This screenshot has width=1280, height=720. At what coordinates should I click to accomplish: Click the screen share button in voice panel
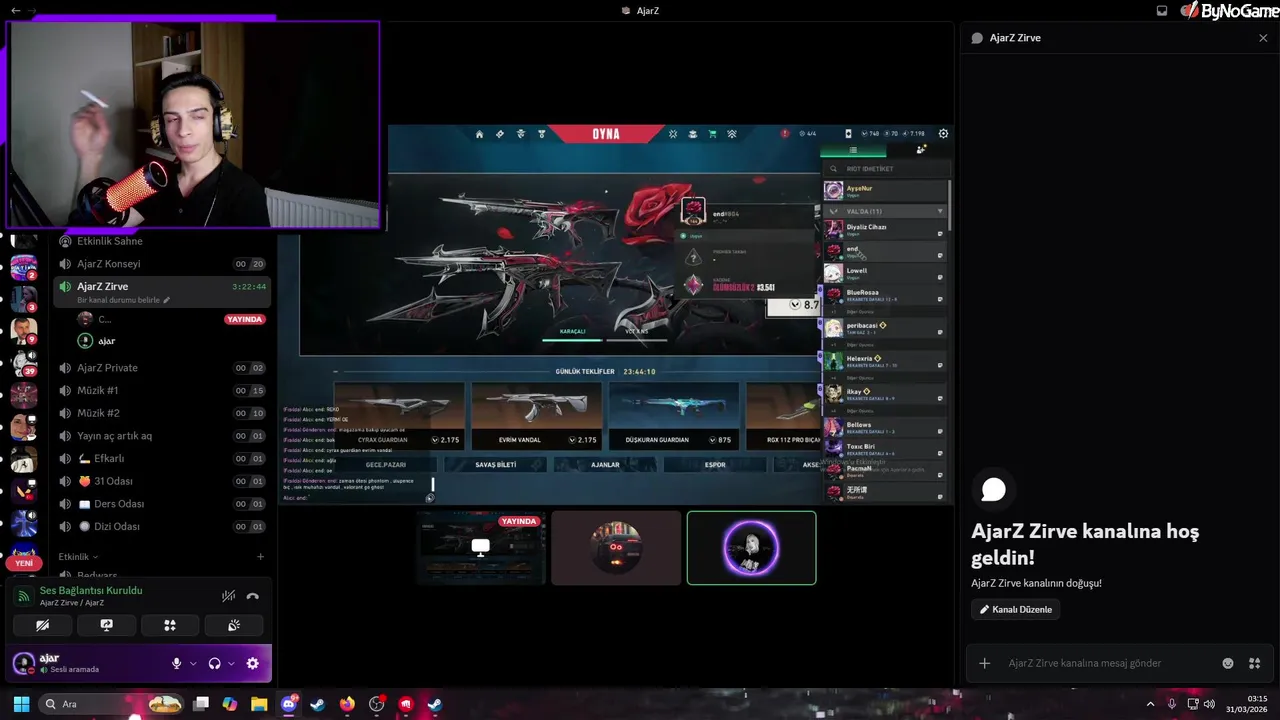106,625
